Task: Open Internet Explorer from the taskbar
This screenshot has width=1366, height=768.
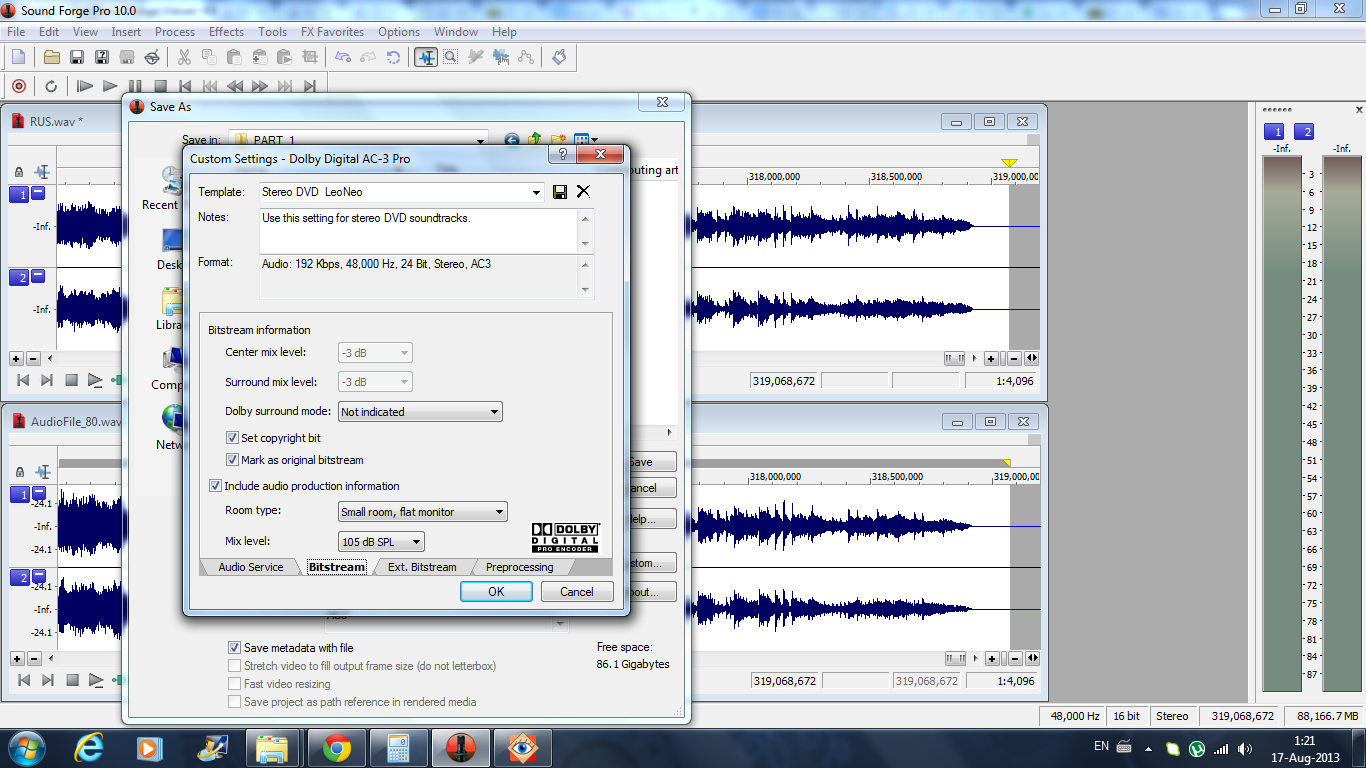Action: (x=89, y=748)
